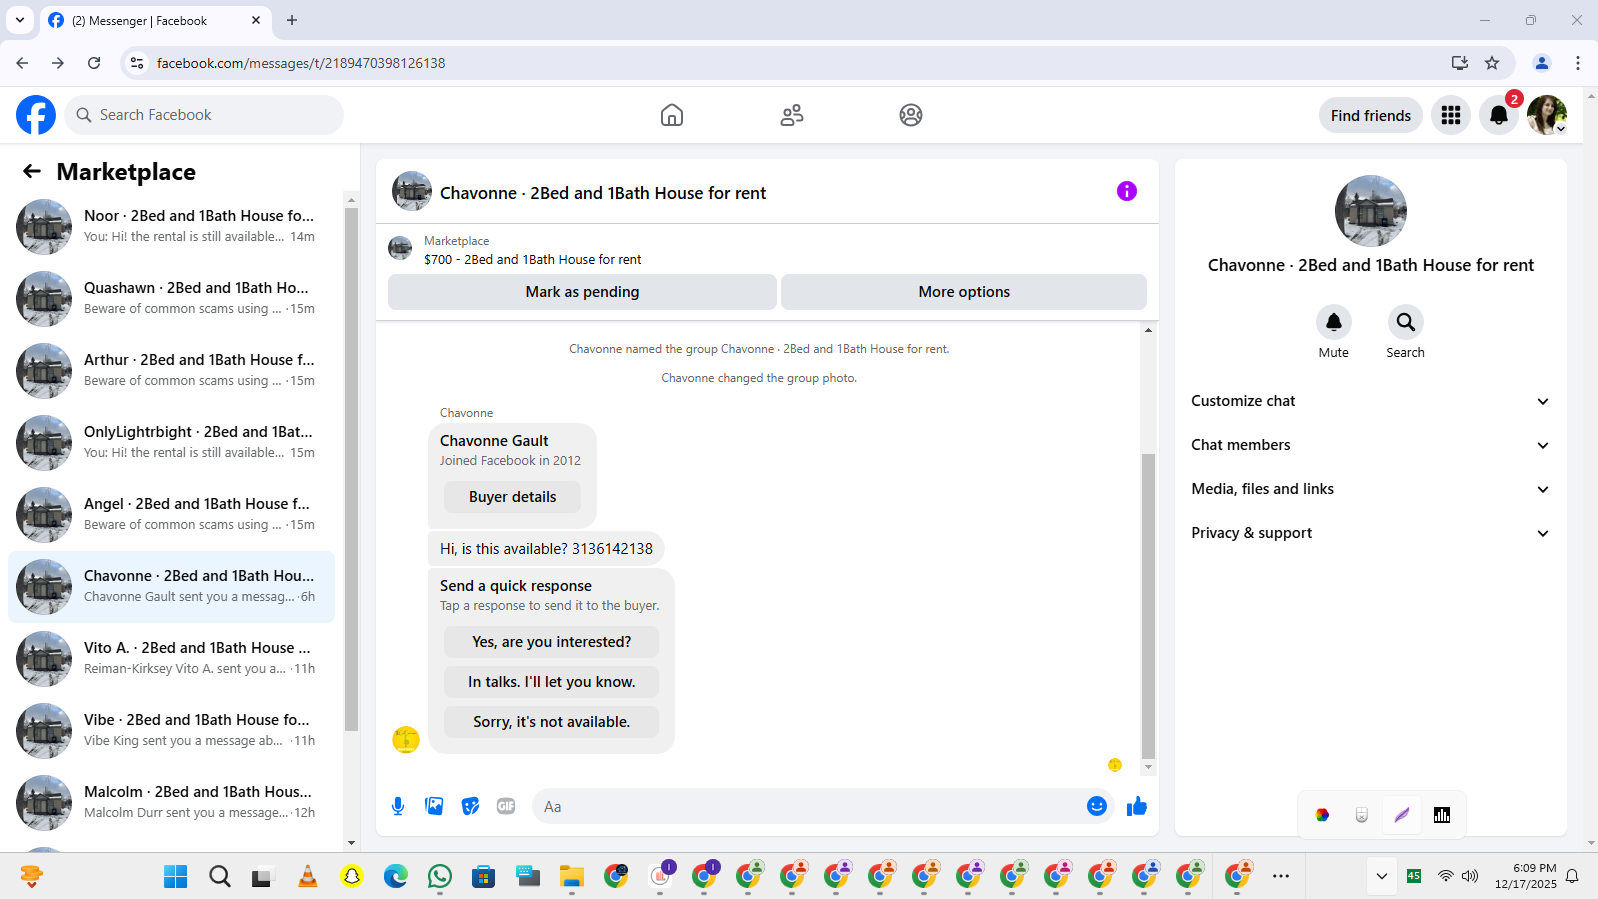The width and height of the screenshot is (1598, 899).
Task: Click the chat messages scrollbar thumb
Action: tap(1148, 606)
